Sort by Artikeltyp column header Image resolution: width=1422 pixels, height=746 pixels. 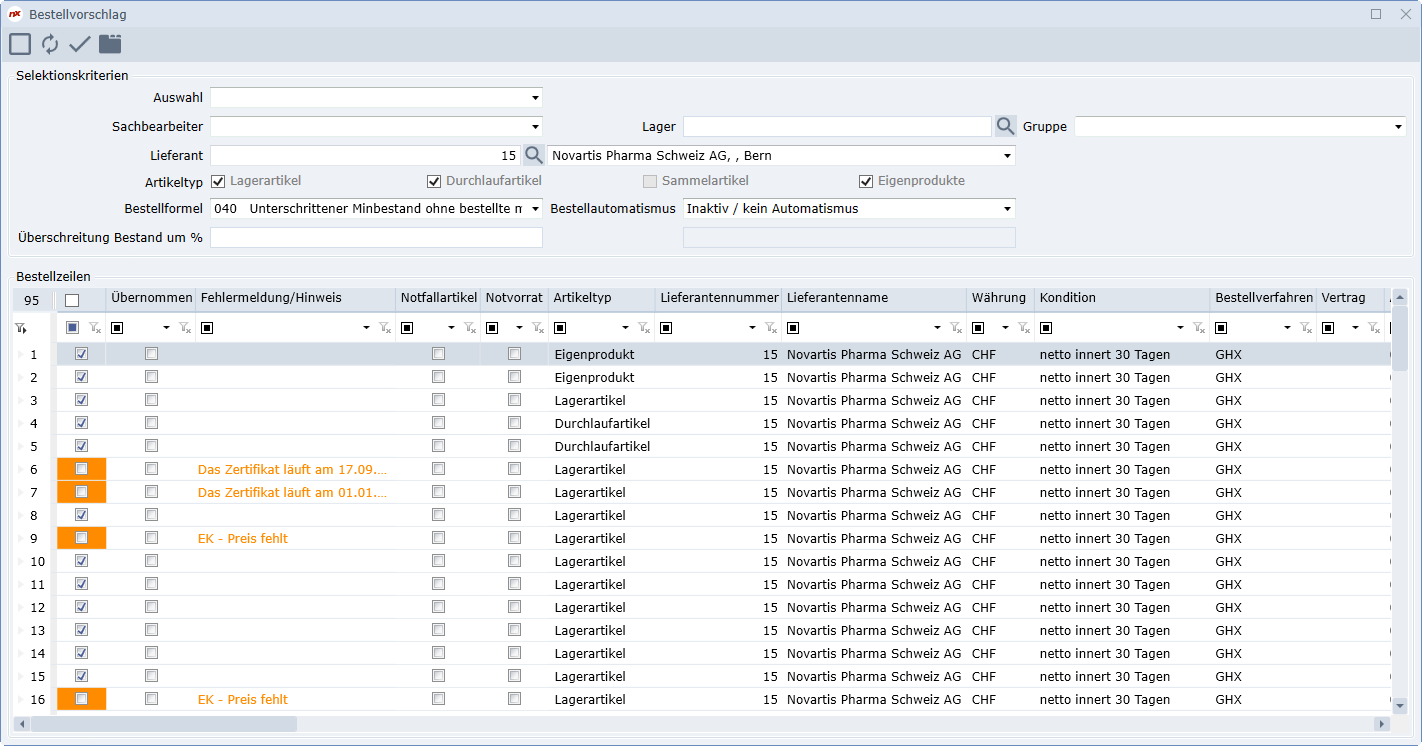582,298
